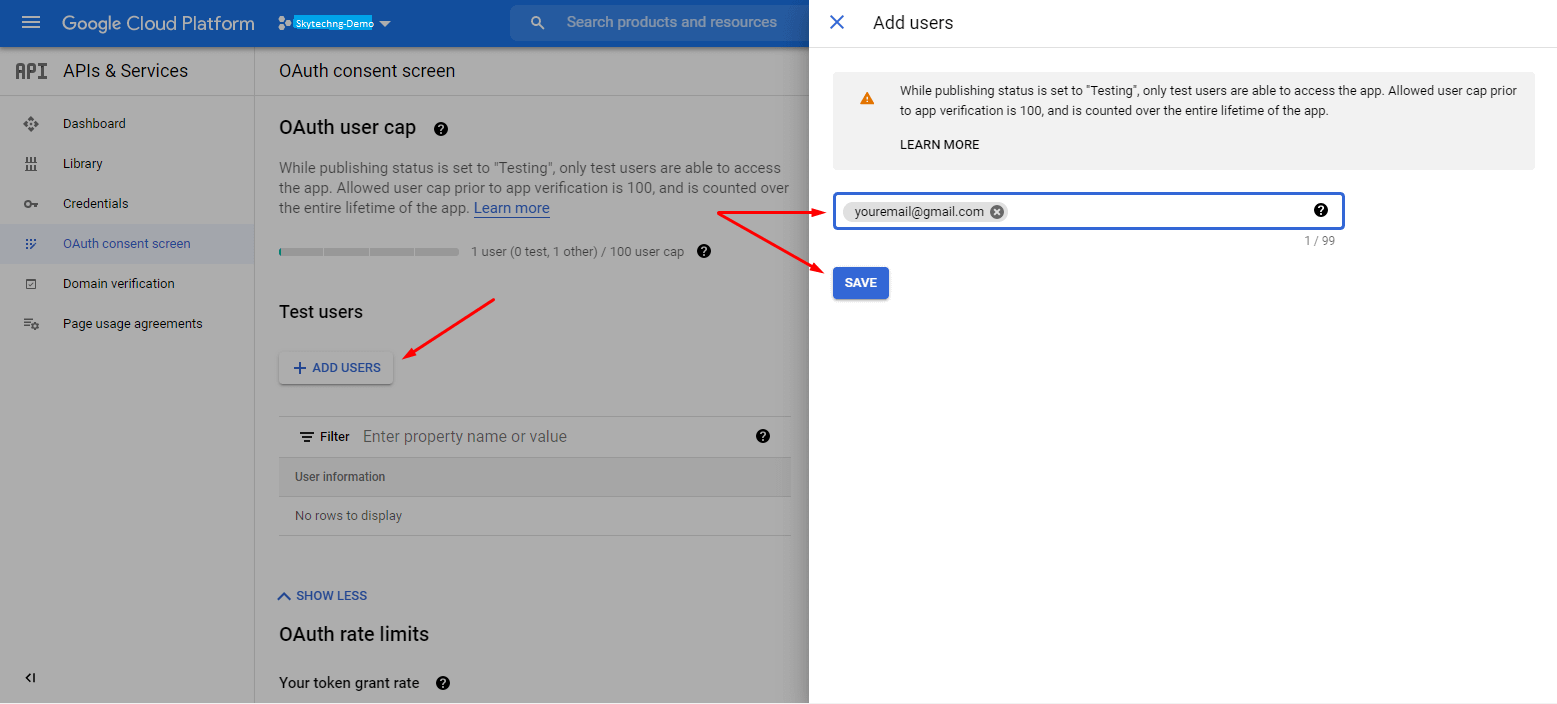Open the Skytechng-Demo project selector dropdown
This screenshot has height=704, width=1557.
tap(335, 23)
